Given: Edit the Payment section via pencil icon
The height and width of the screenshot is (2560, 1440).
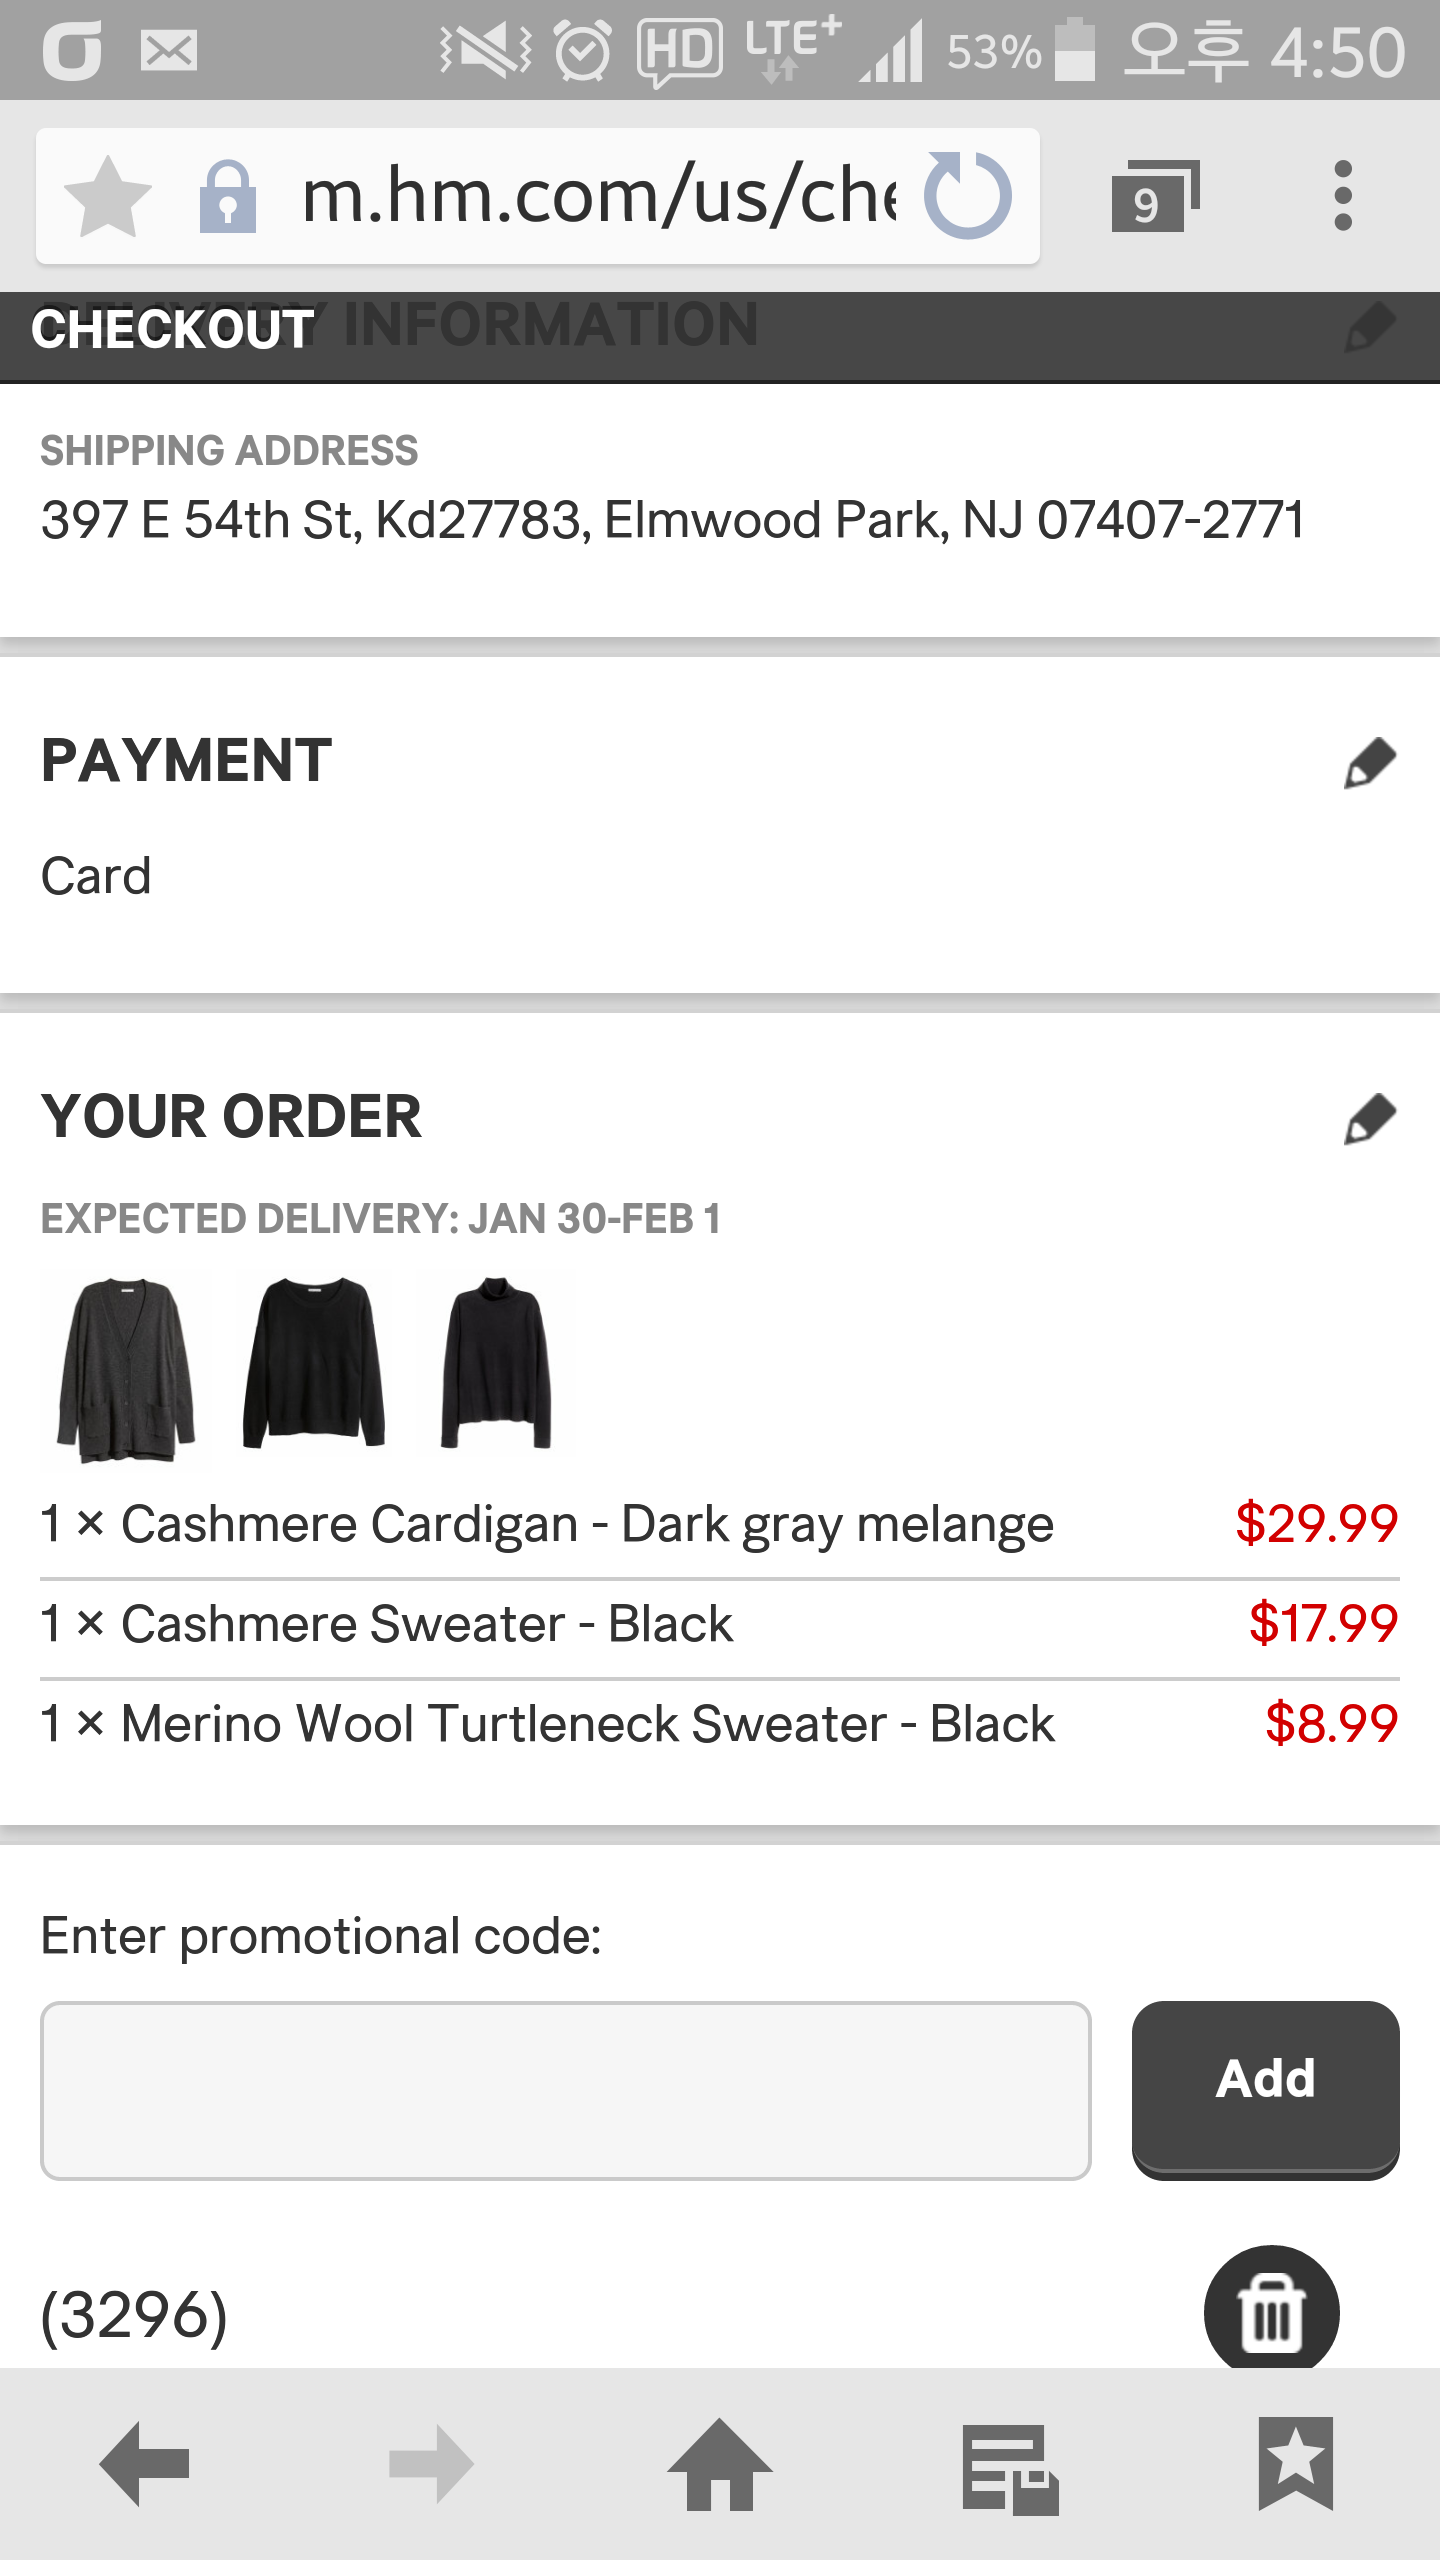Looking at the screenshot, I should click(1369, 764).
